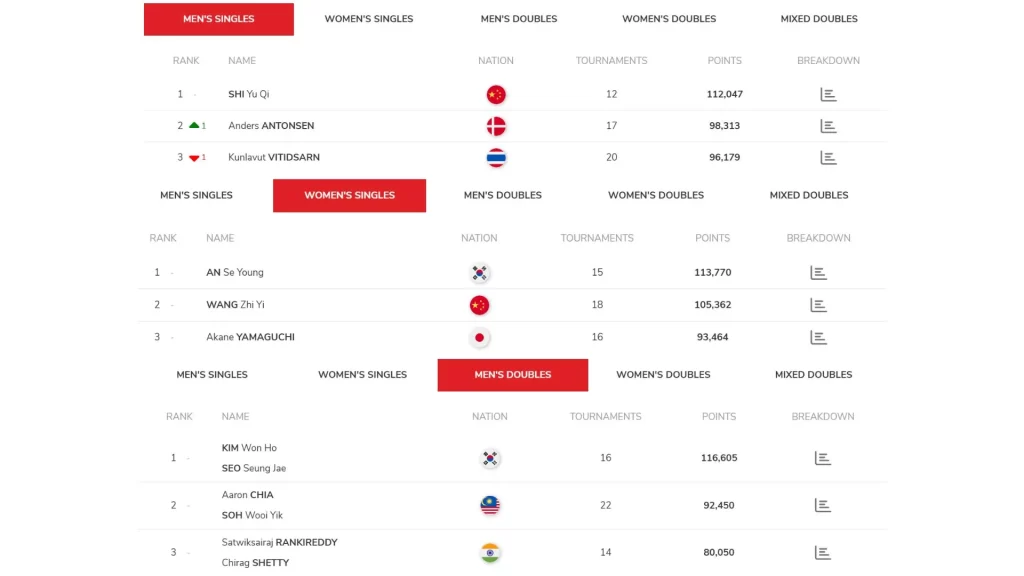The image size is (1024, 576).
Task: Open the breakdown icon for Wang Zhi Yi
Action: (x=818, y=305)
